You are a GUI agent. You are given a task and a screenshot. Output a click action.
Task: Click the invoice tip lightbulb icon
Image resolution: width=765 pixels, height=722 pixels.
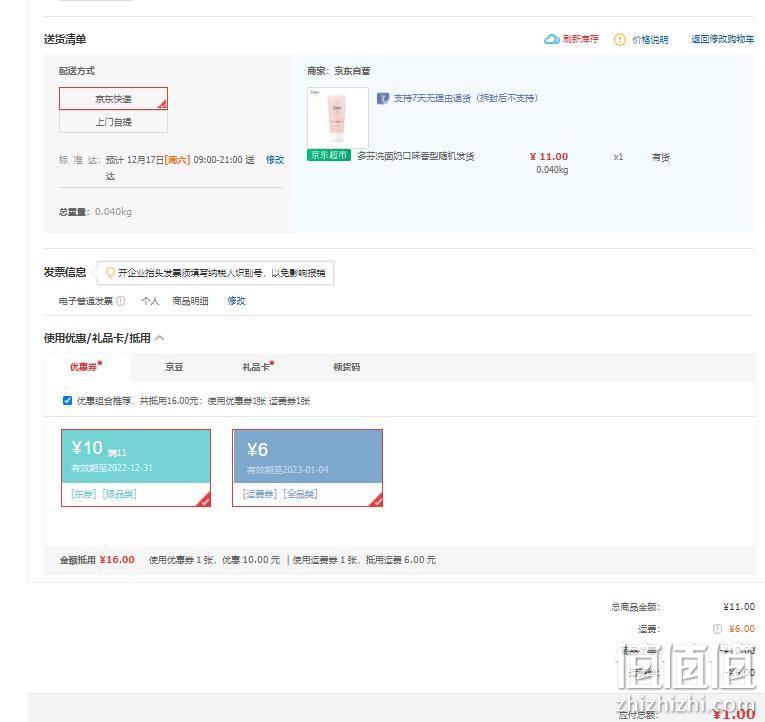pos(110,273)
